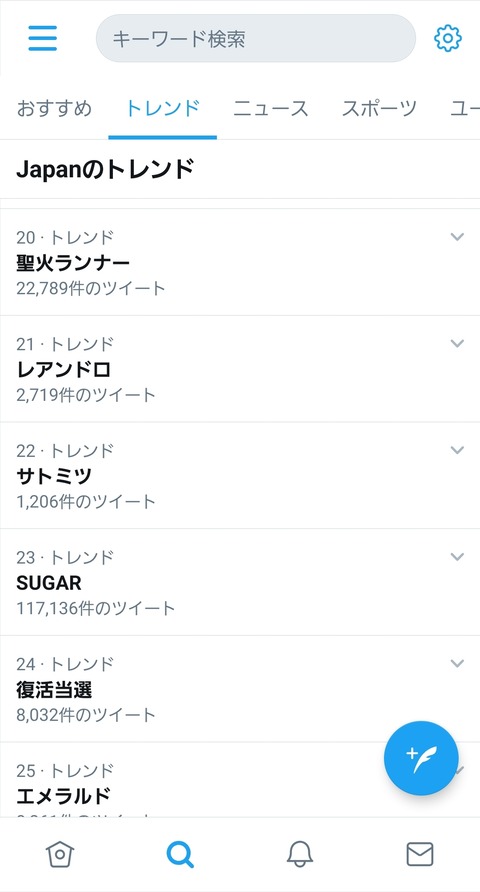Switch to the おすすめ tab

click(54, 108)
